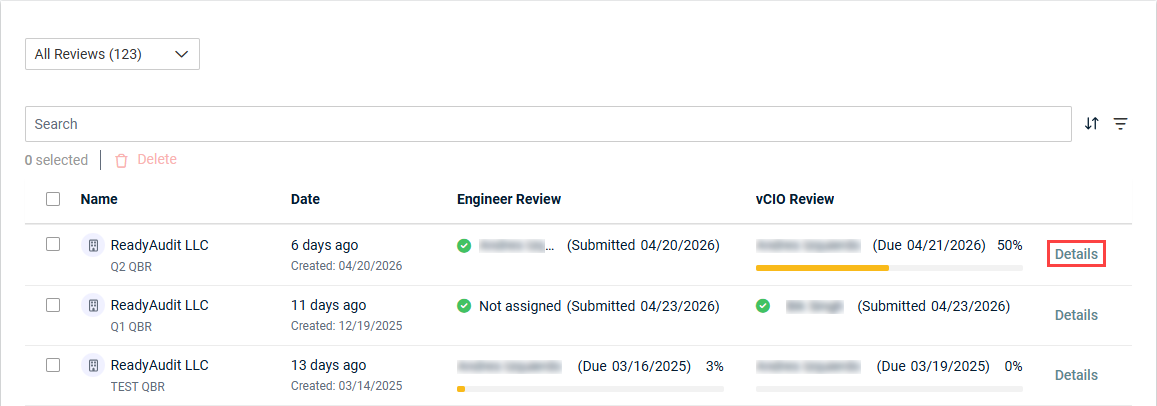The image size is (1157, 406).
Task: Click the trash can Delete icon
Action: tap(122, 160)
